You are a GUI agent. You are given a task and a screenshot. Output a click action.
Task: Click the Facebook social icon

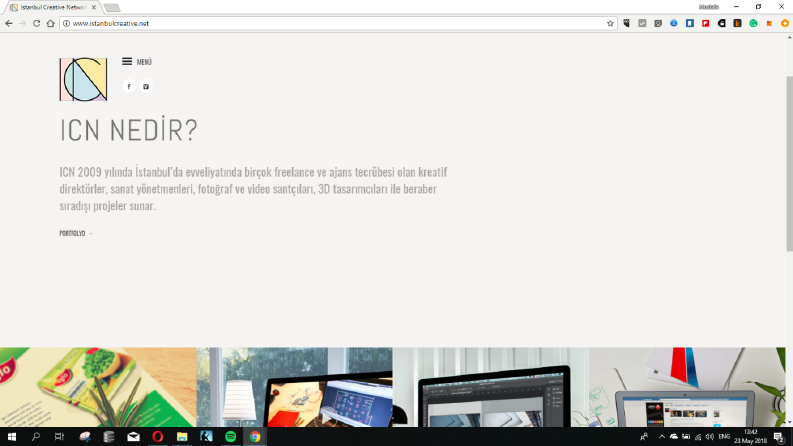click(x=129, y=86)
